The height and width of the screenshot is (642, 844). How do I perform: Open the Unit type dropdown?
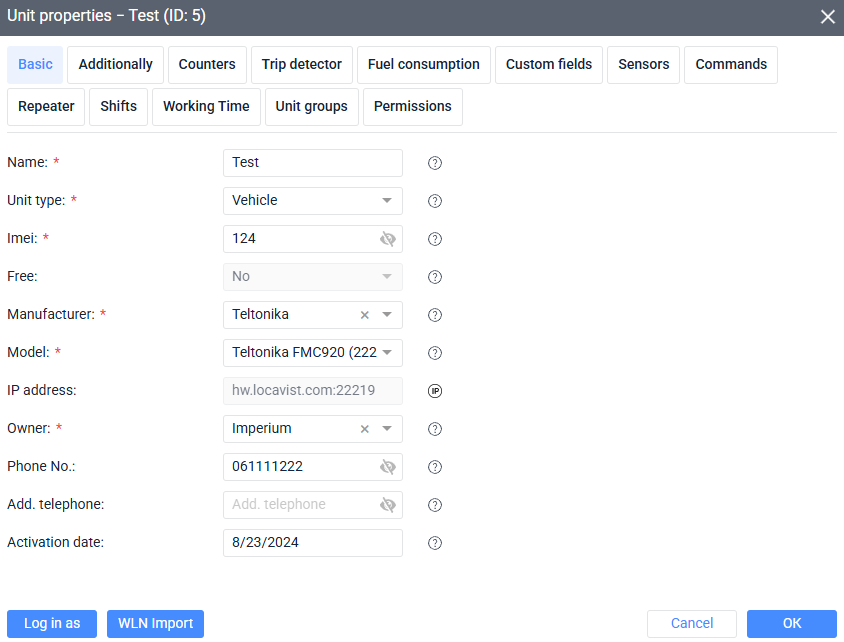click(387, 201)
